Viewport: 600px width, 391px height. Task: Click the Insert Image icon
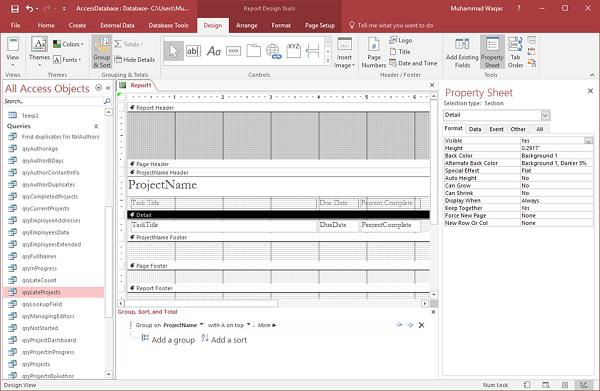[344, 53]
